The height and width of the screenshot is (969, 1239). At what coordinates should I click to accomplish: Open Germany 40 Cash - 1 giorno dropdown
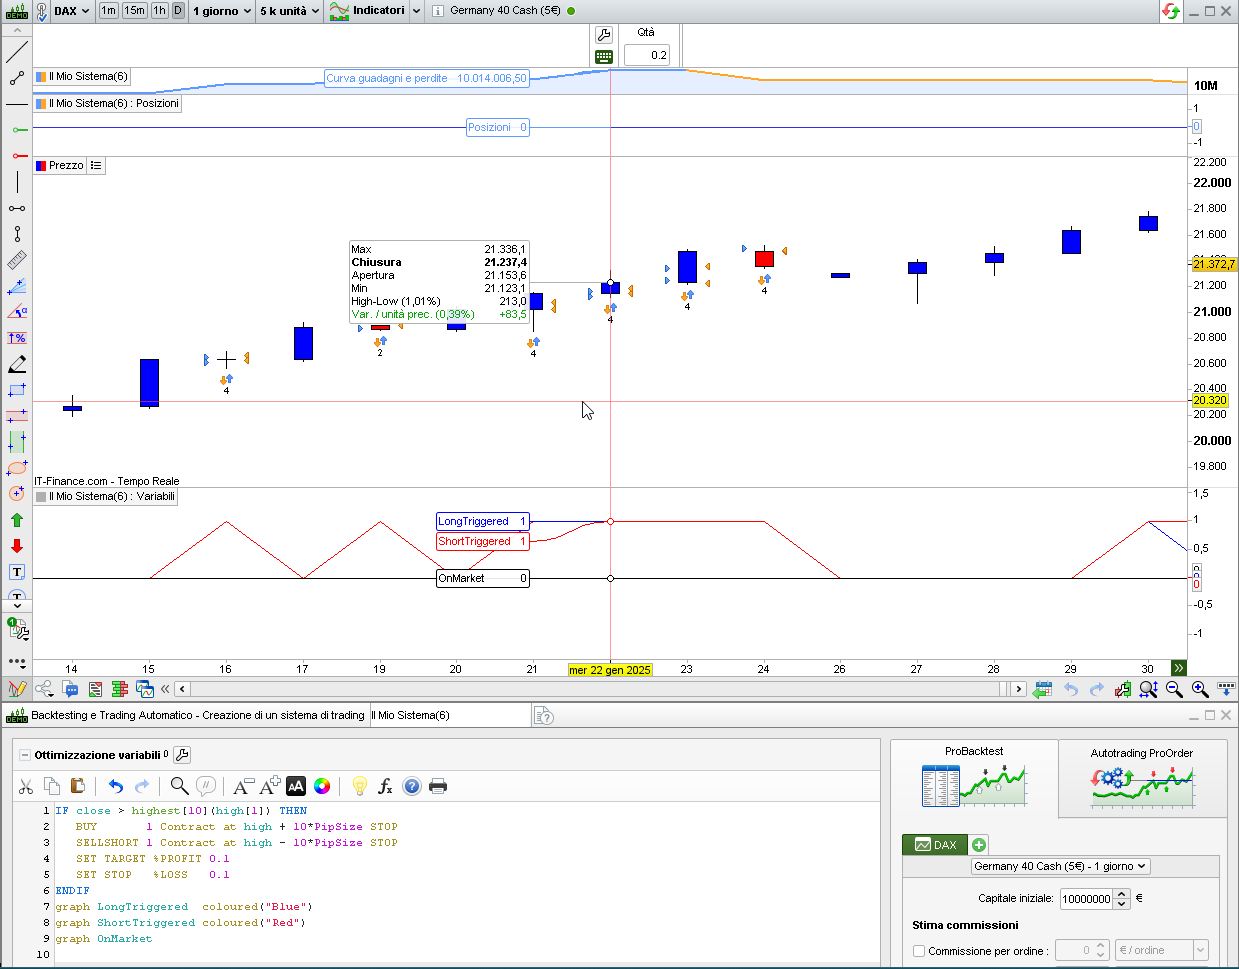[1060, 866]
